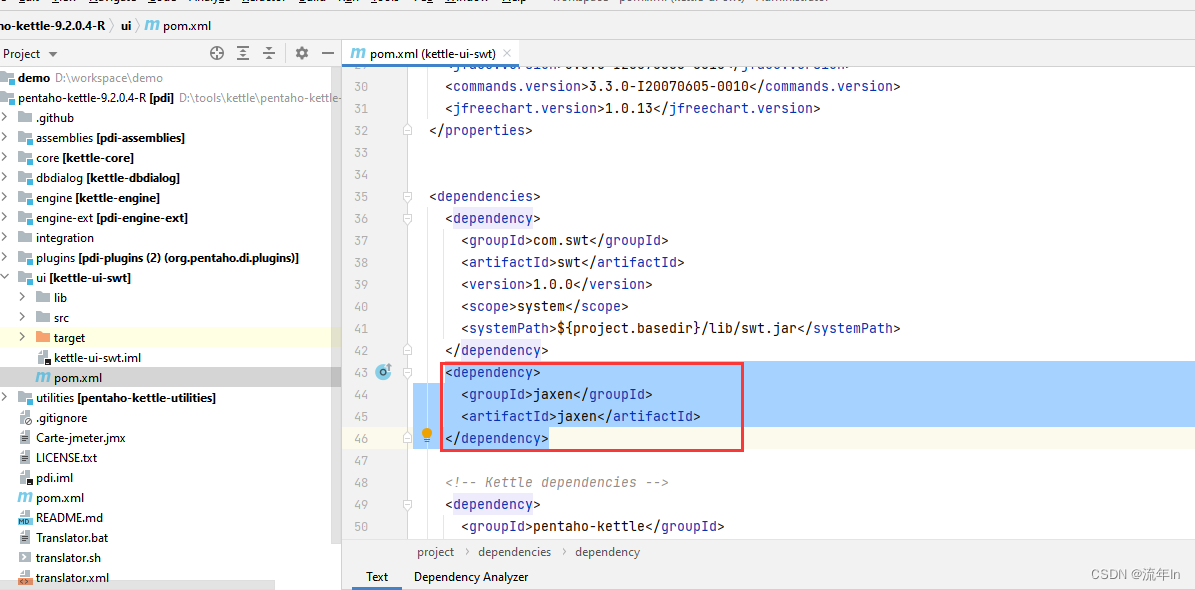The image size is (1195, 590).
Task: Click the Expand All icon in Project panel
Action: click(x=243, y=53)
